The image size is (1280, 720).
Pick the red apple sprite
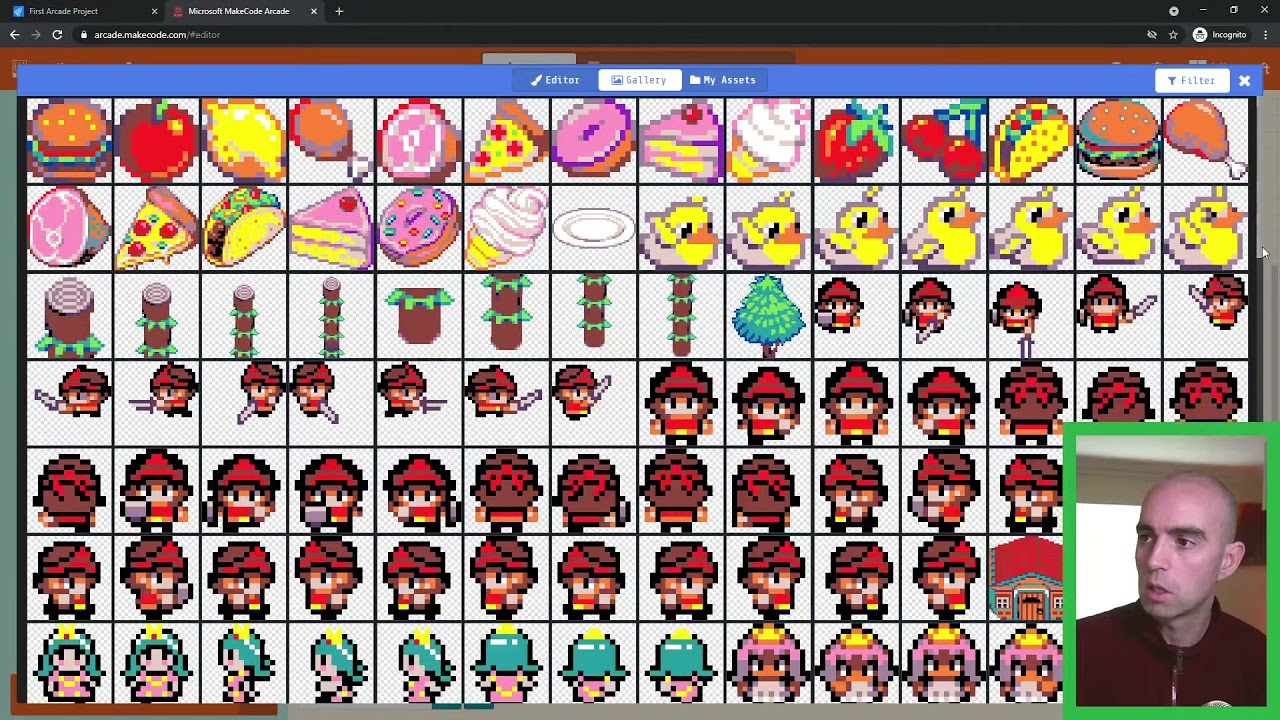(x=157, y=140)
